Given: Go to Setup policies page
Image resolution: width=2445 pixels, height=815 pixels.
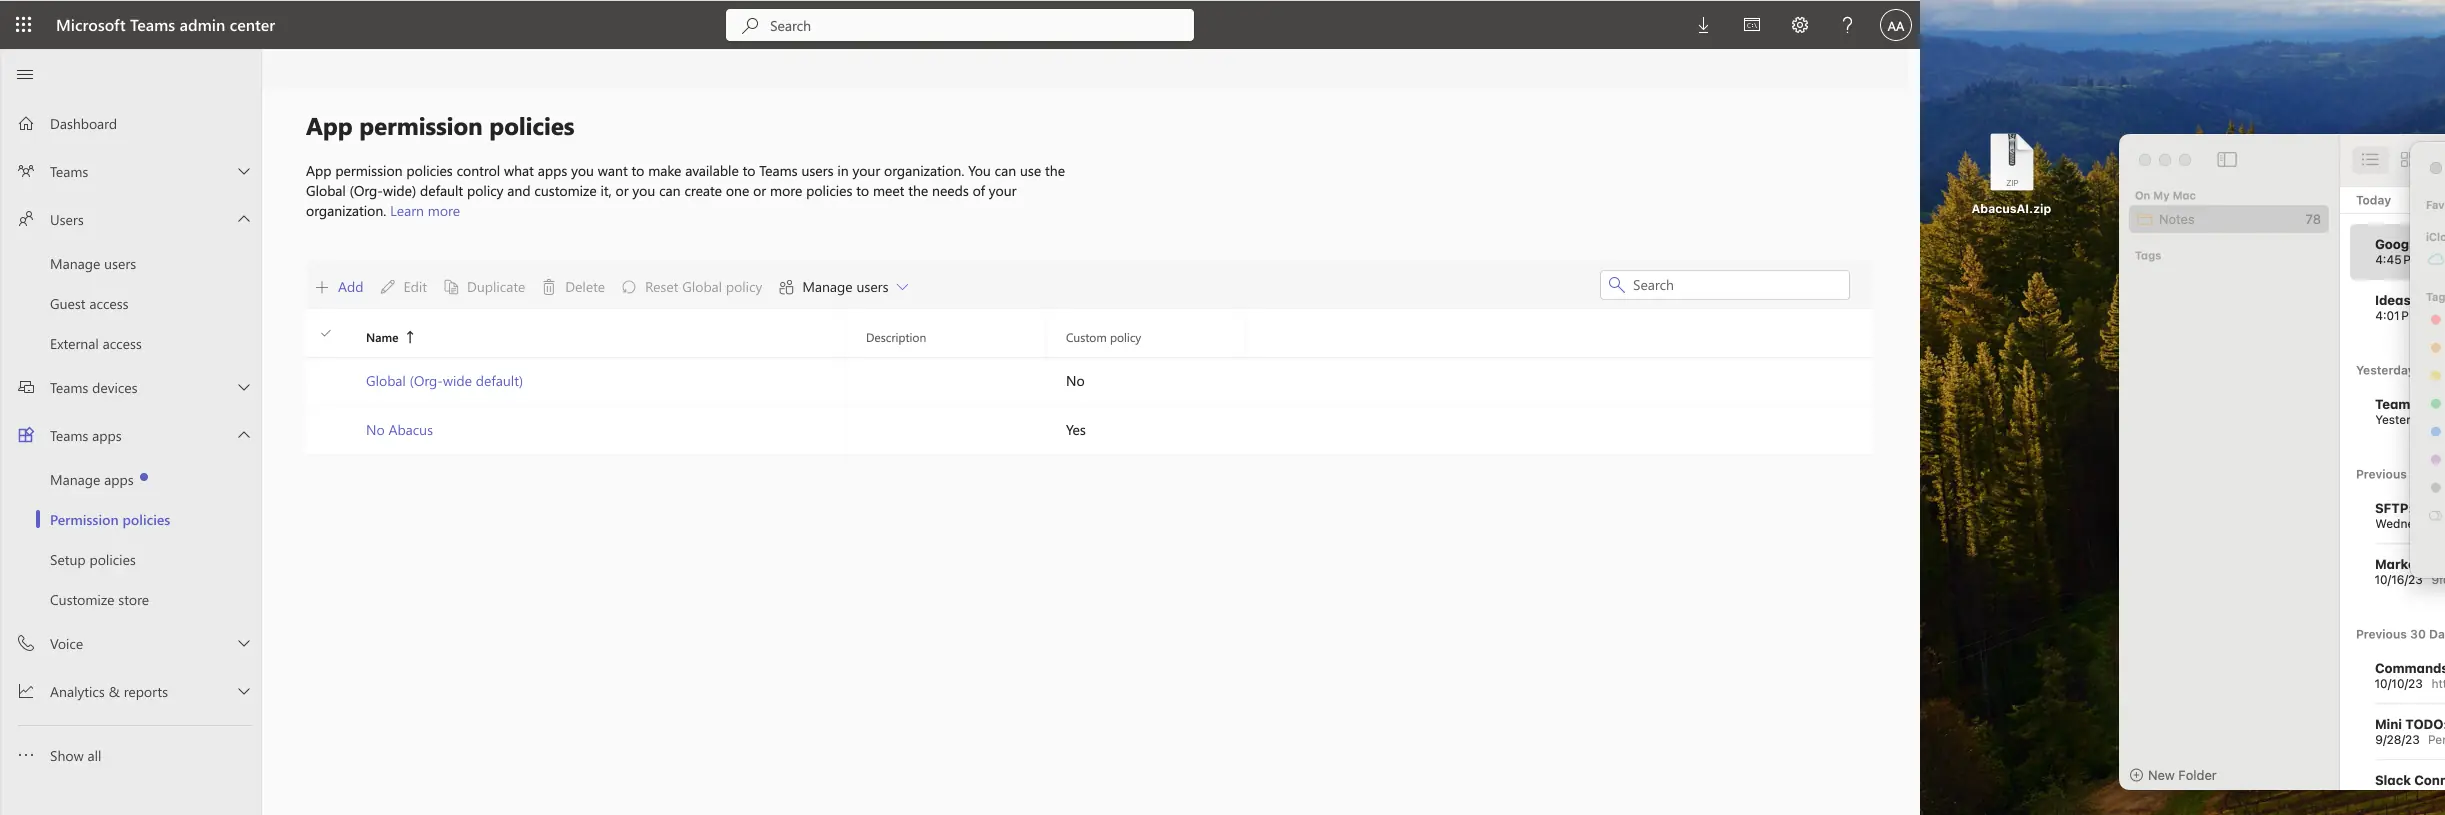Looking at the screenshot, I should click(93, 560).
